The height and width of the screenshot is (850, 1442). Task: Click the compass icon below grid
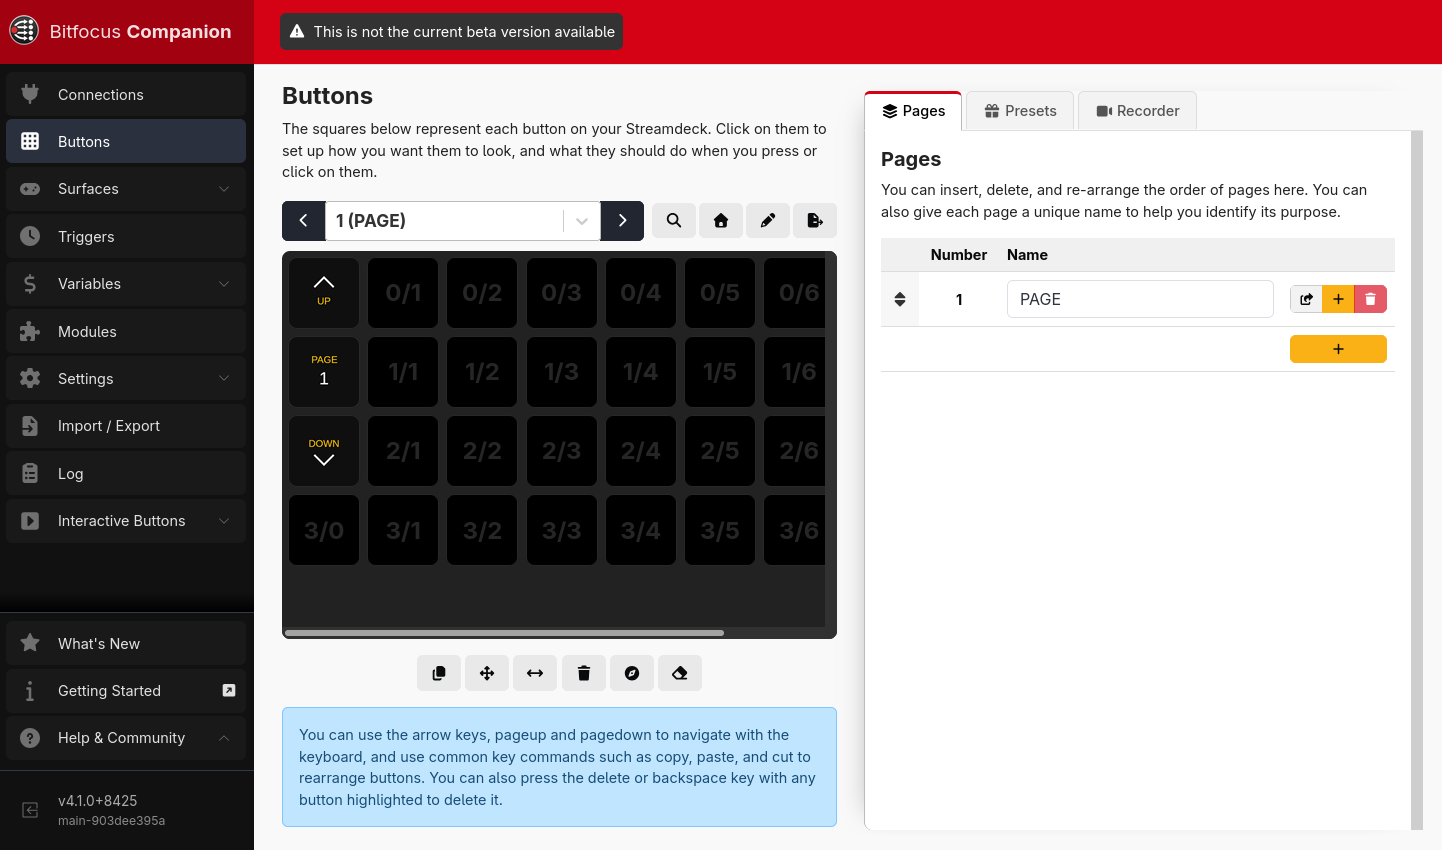tap(632, 673)
